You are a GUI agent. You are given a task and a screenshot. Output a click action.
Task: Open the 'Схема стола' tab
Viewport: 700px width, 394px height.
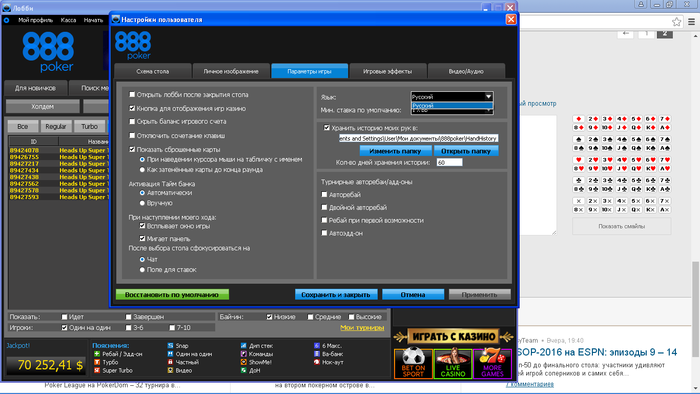153,71
